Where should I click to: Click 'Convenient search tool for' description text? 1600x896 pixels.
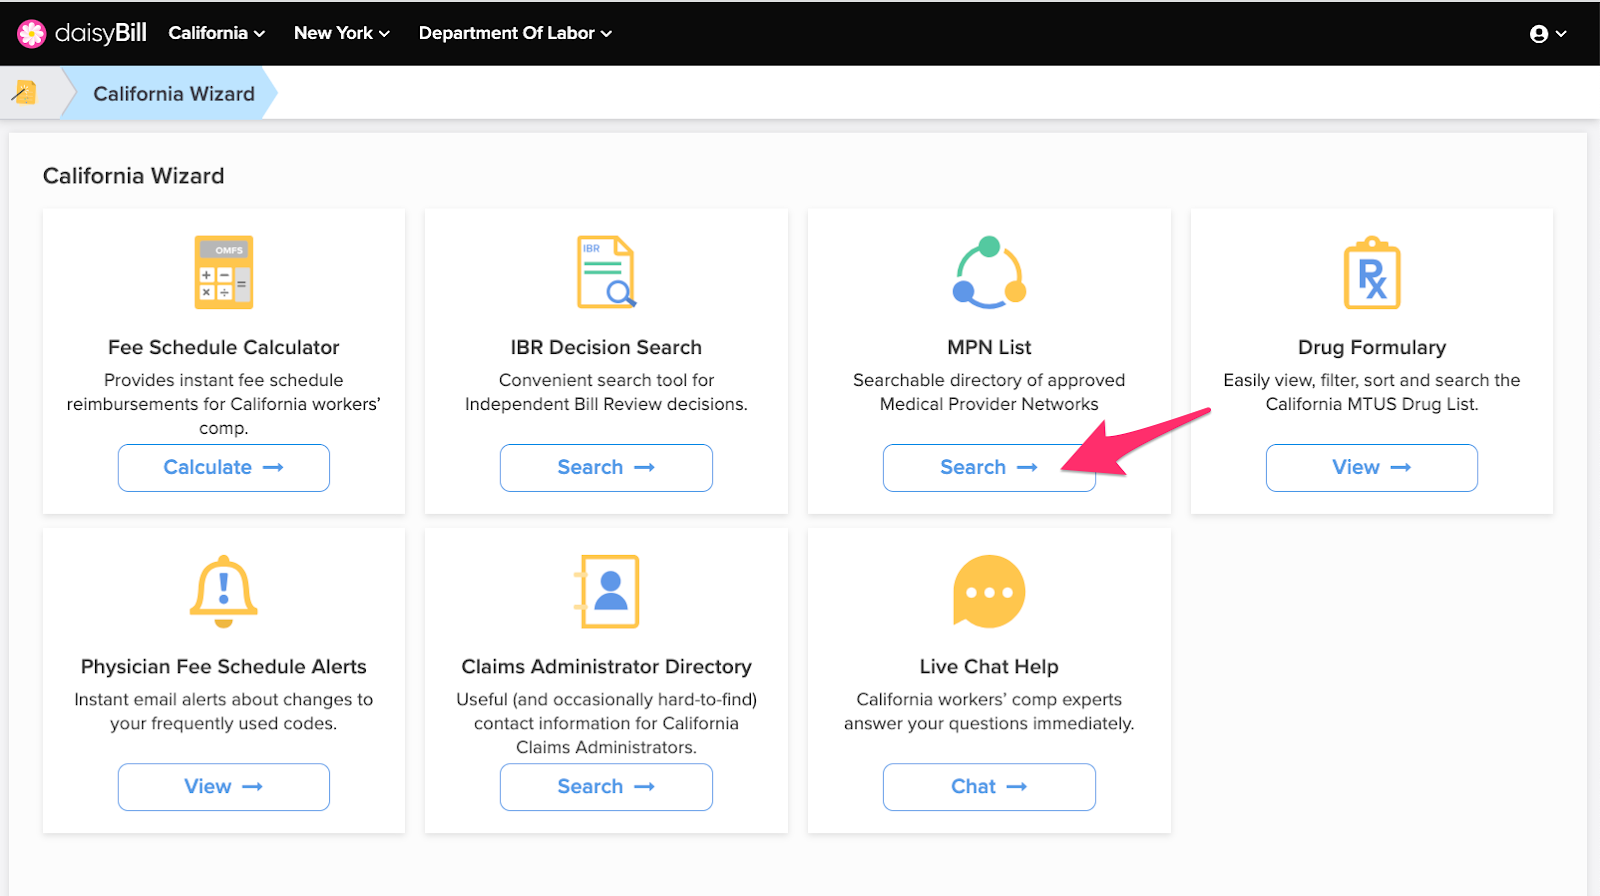click(x=606, y=380)
